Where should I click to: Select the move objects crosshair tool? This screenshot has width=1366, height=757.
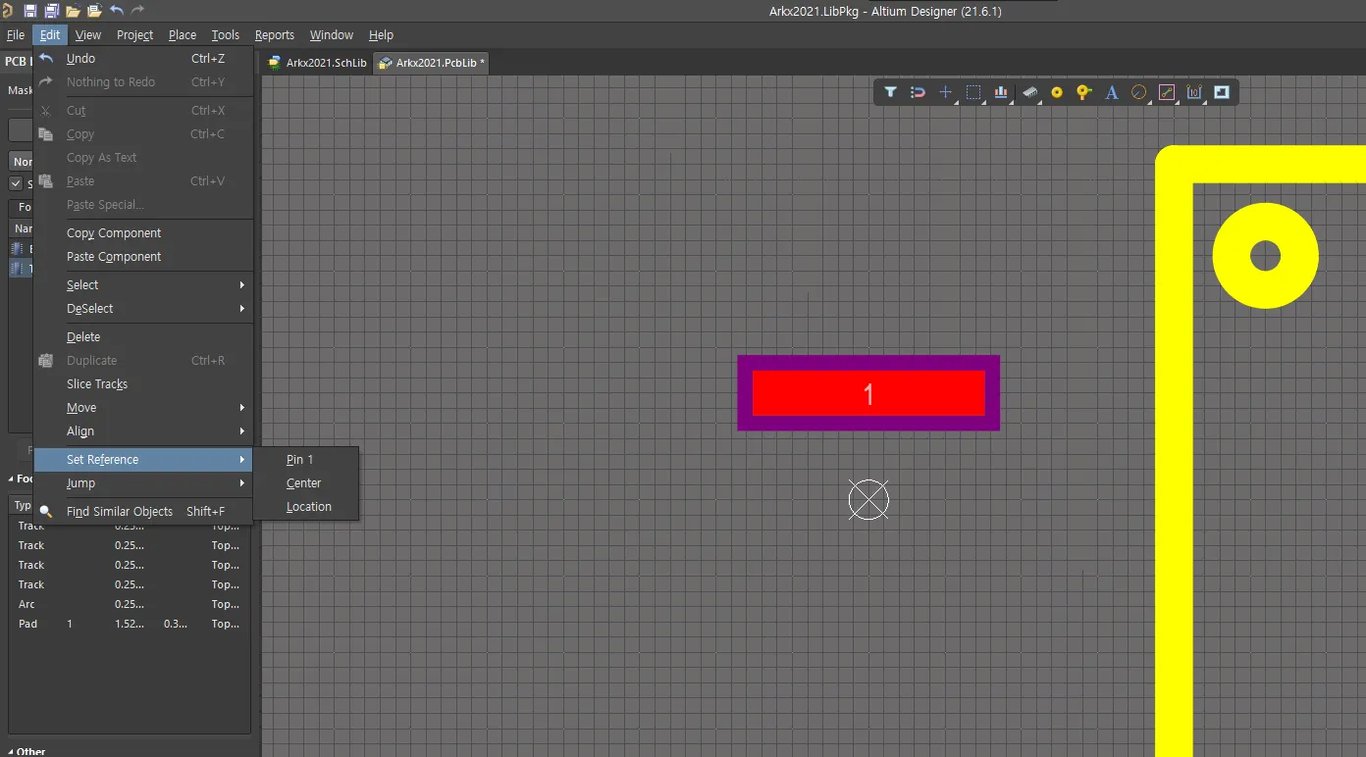pyautogui.click(x=945, y=92)
